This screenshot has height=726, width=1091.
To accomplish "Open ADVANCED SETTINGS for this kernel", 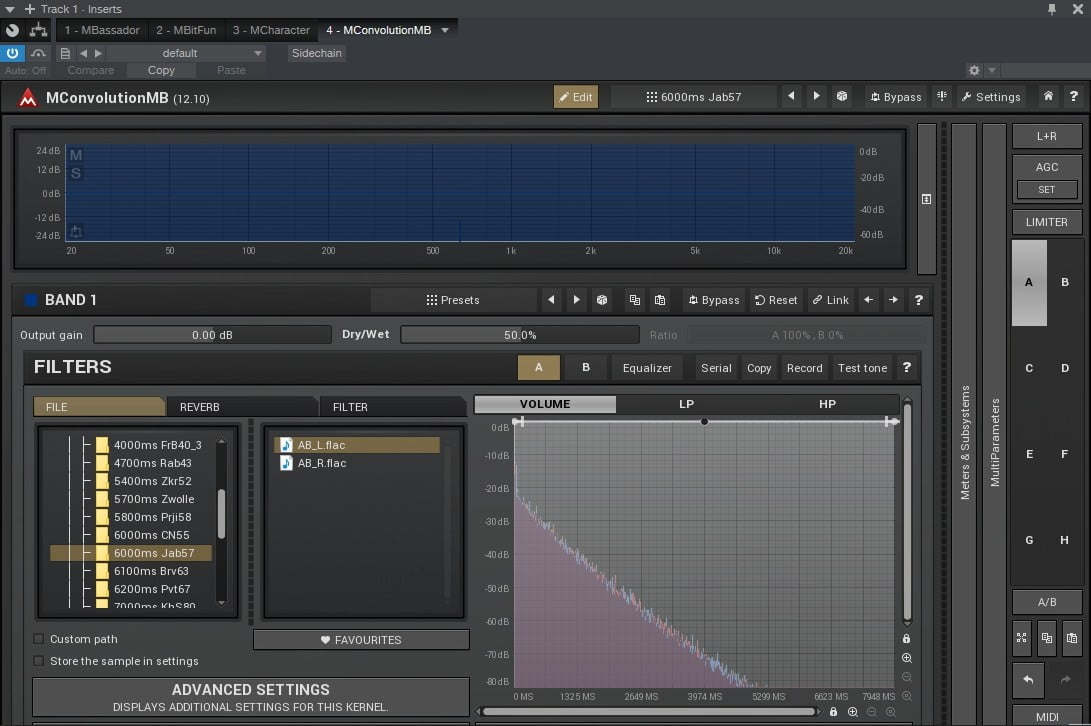I will point(250,697).
